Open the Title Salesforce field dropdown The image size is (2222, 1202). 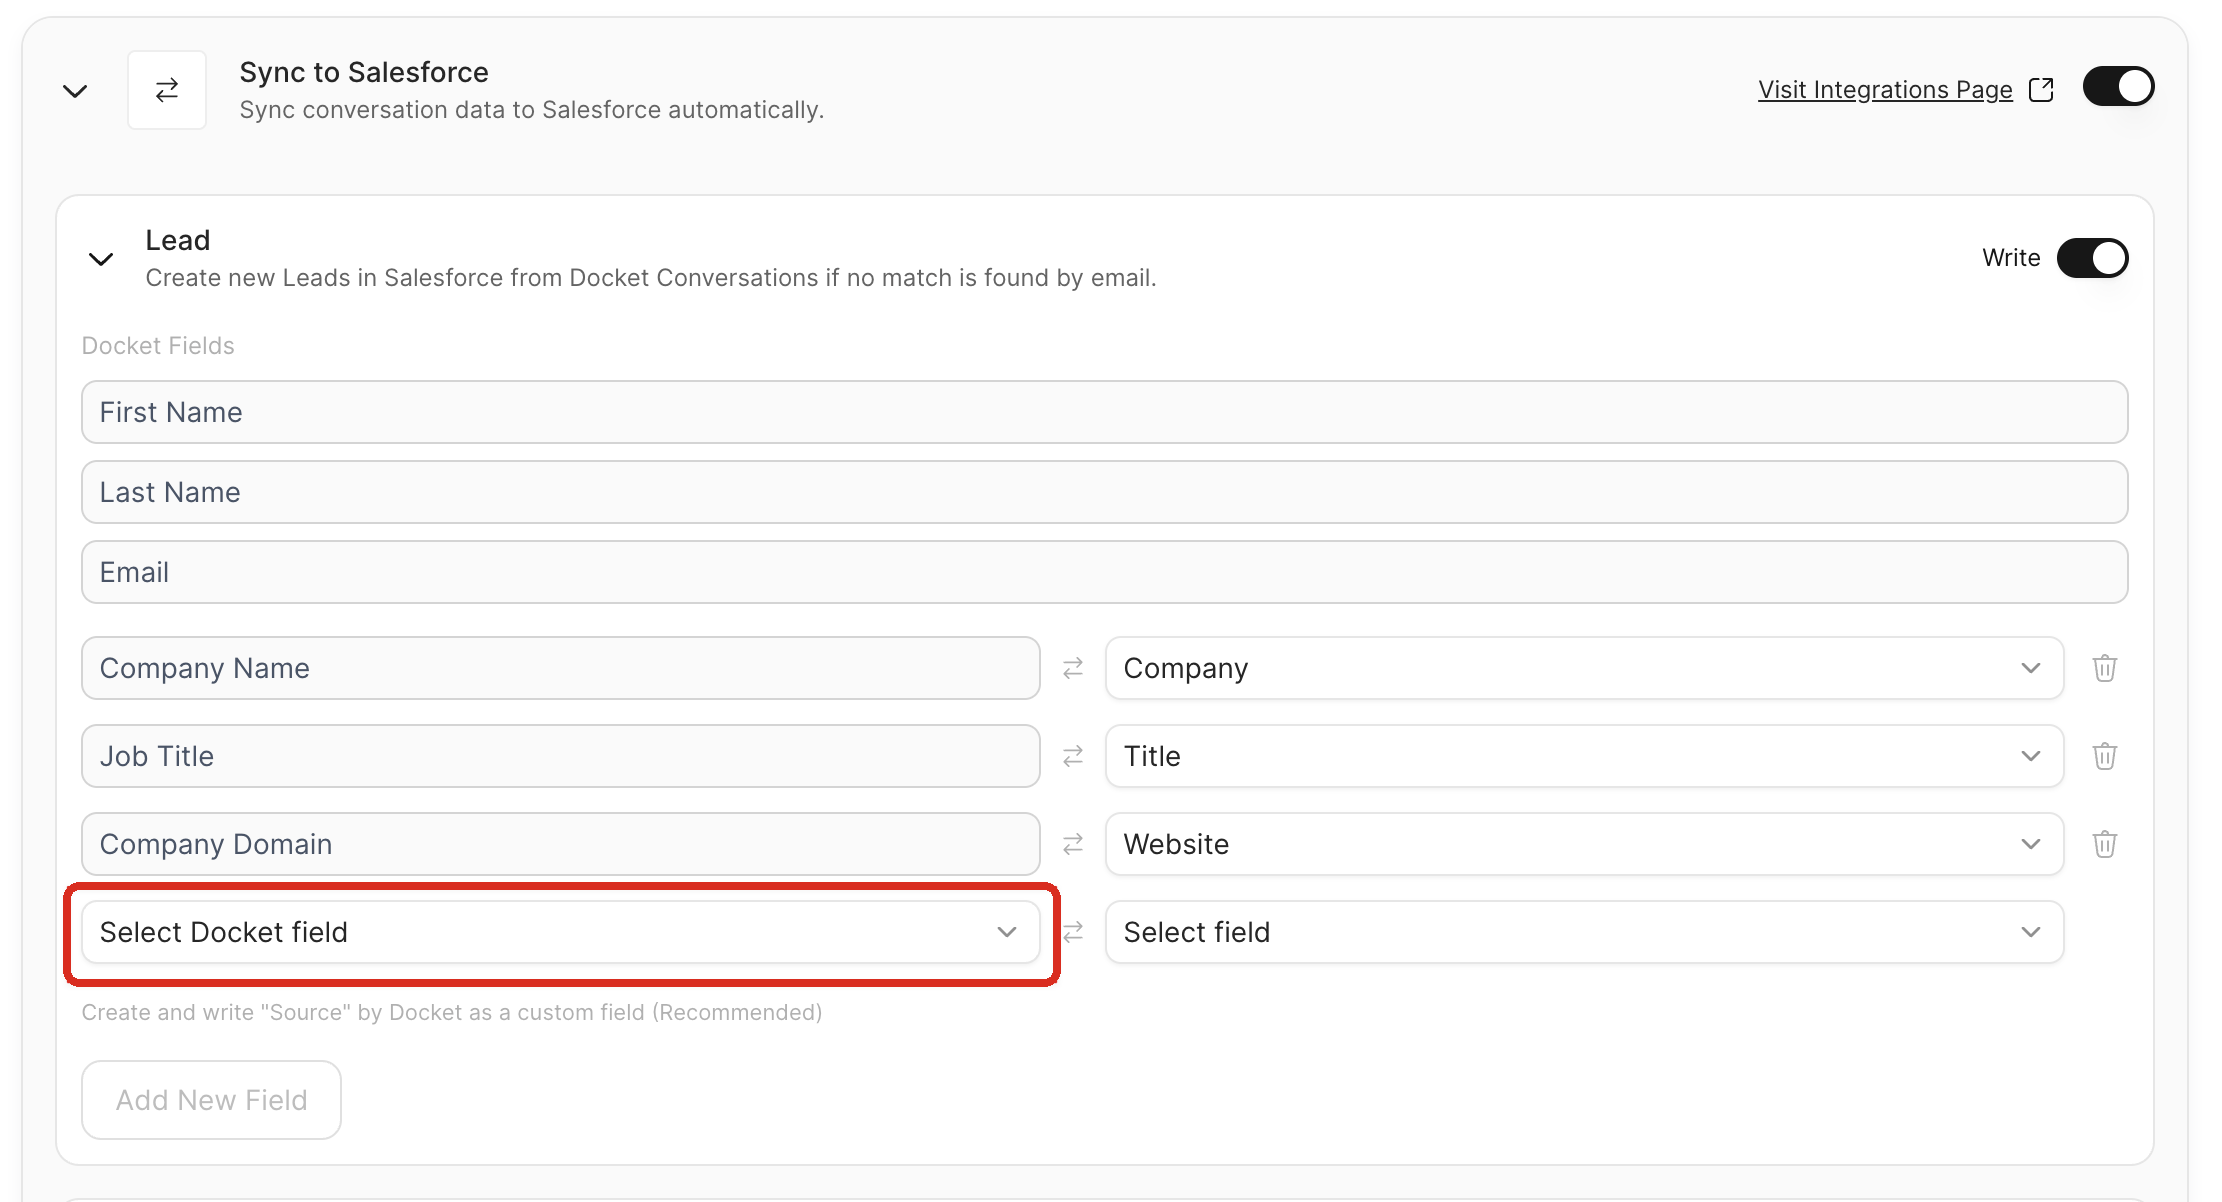(1584, 756)
